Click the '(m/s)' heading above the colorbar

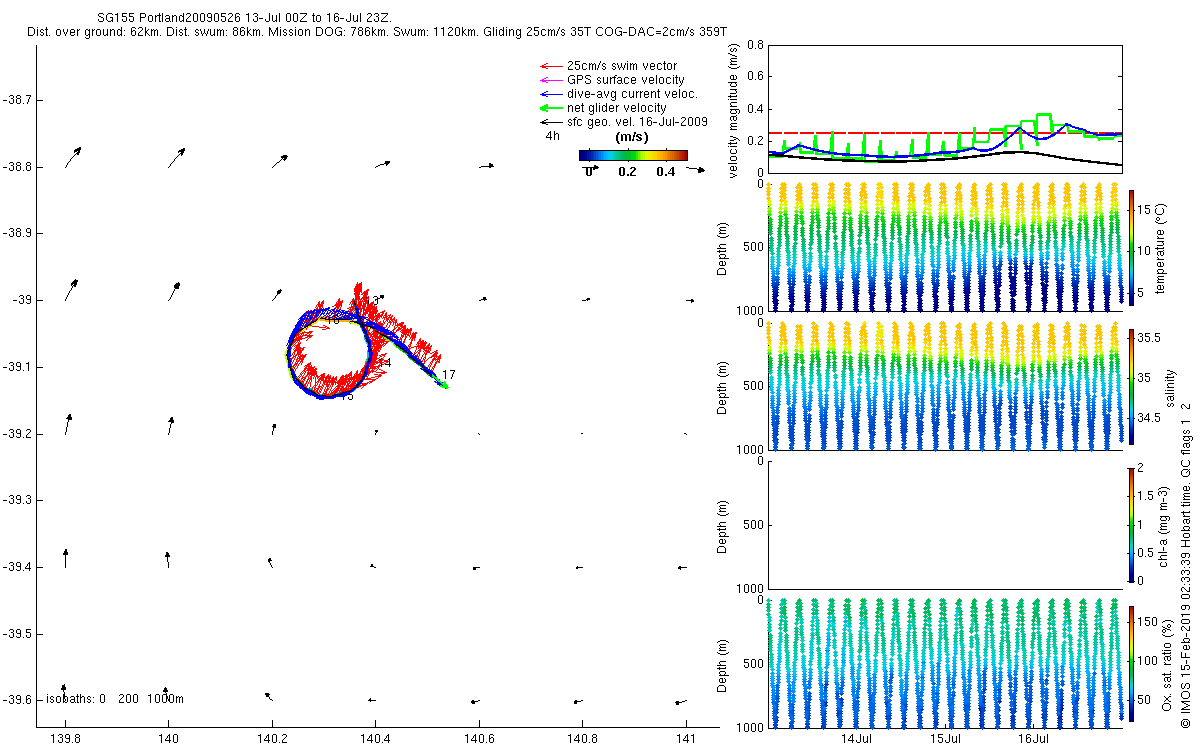tap(632, 137)
